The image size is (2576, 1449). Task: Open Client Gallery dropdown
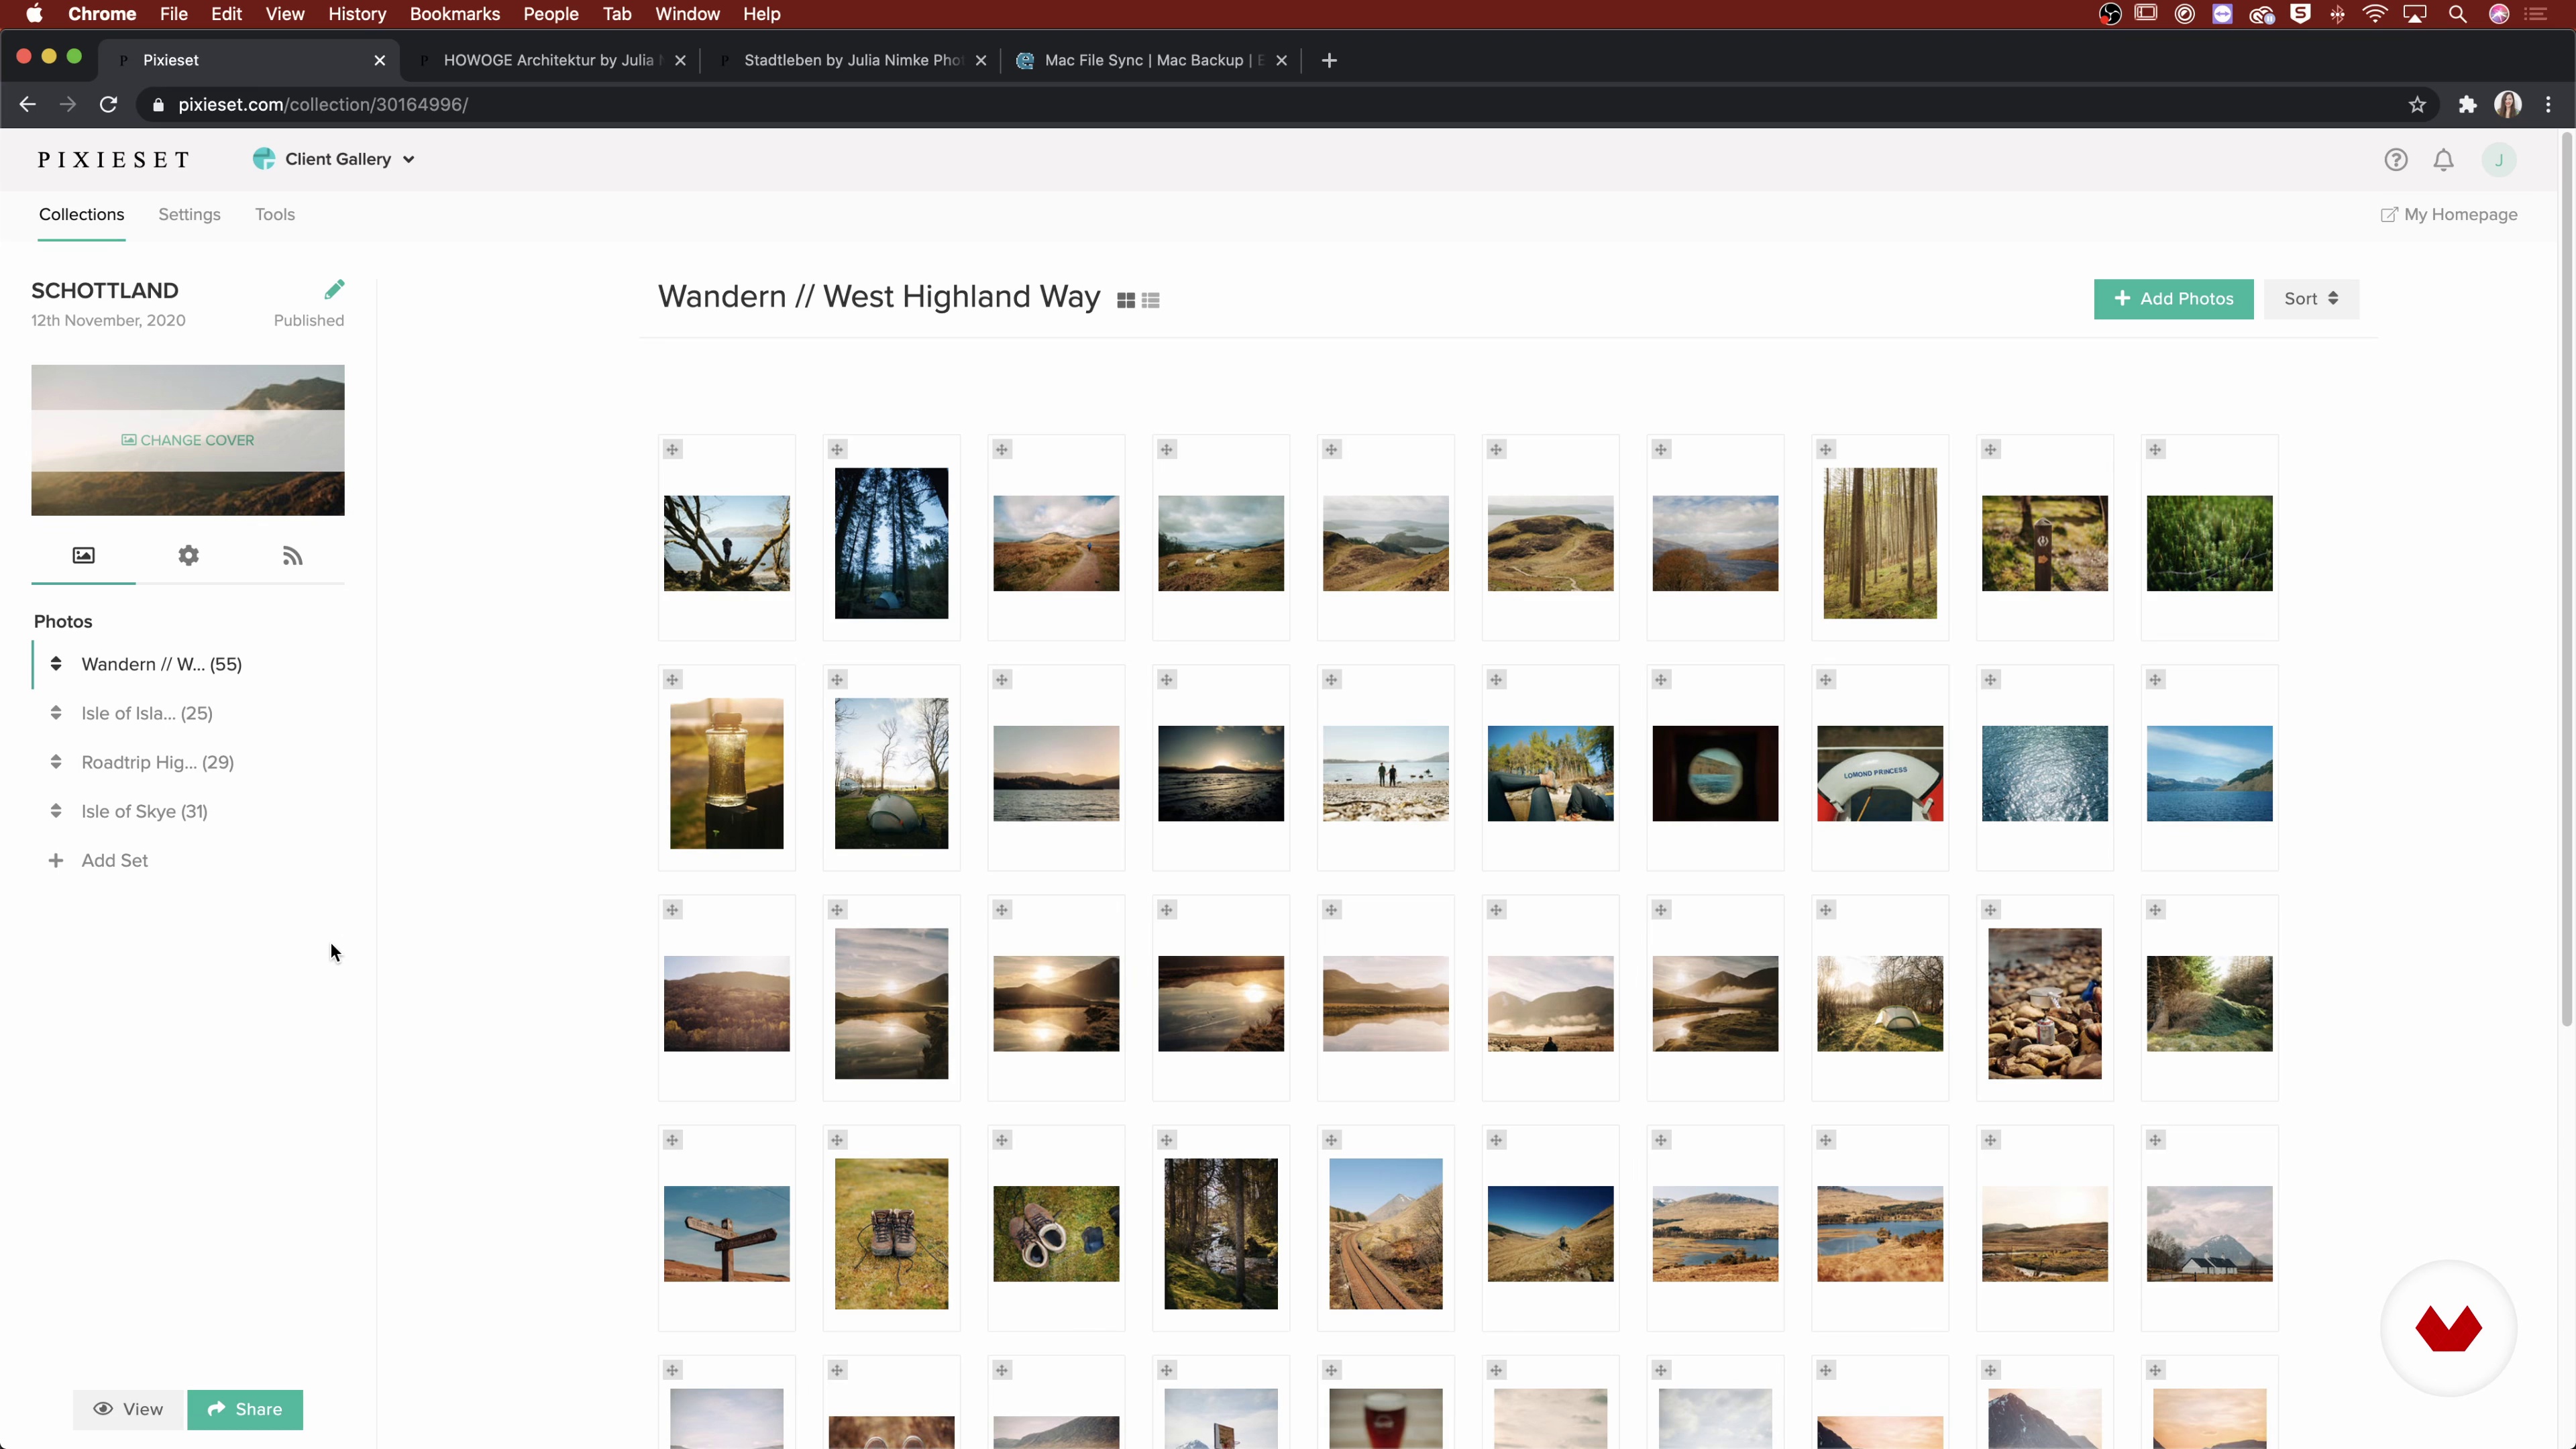click(335, 160)
